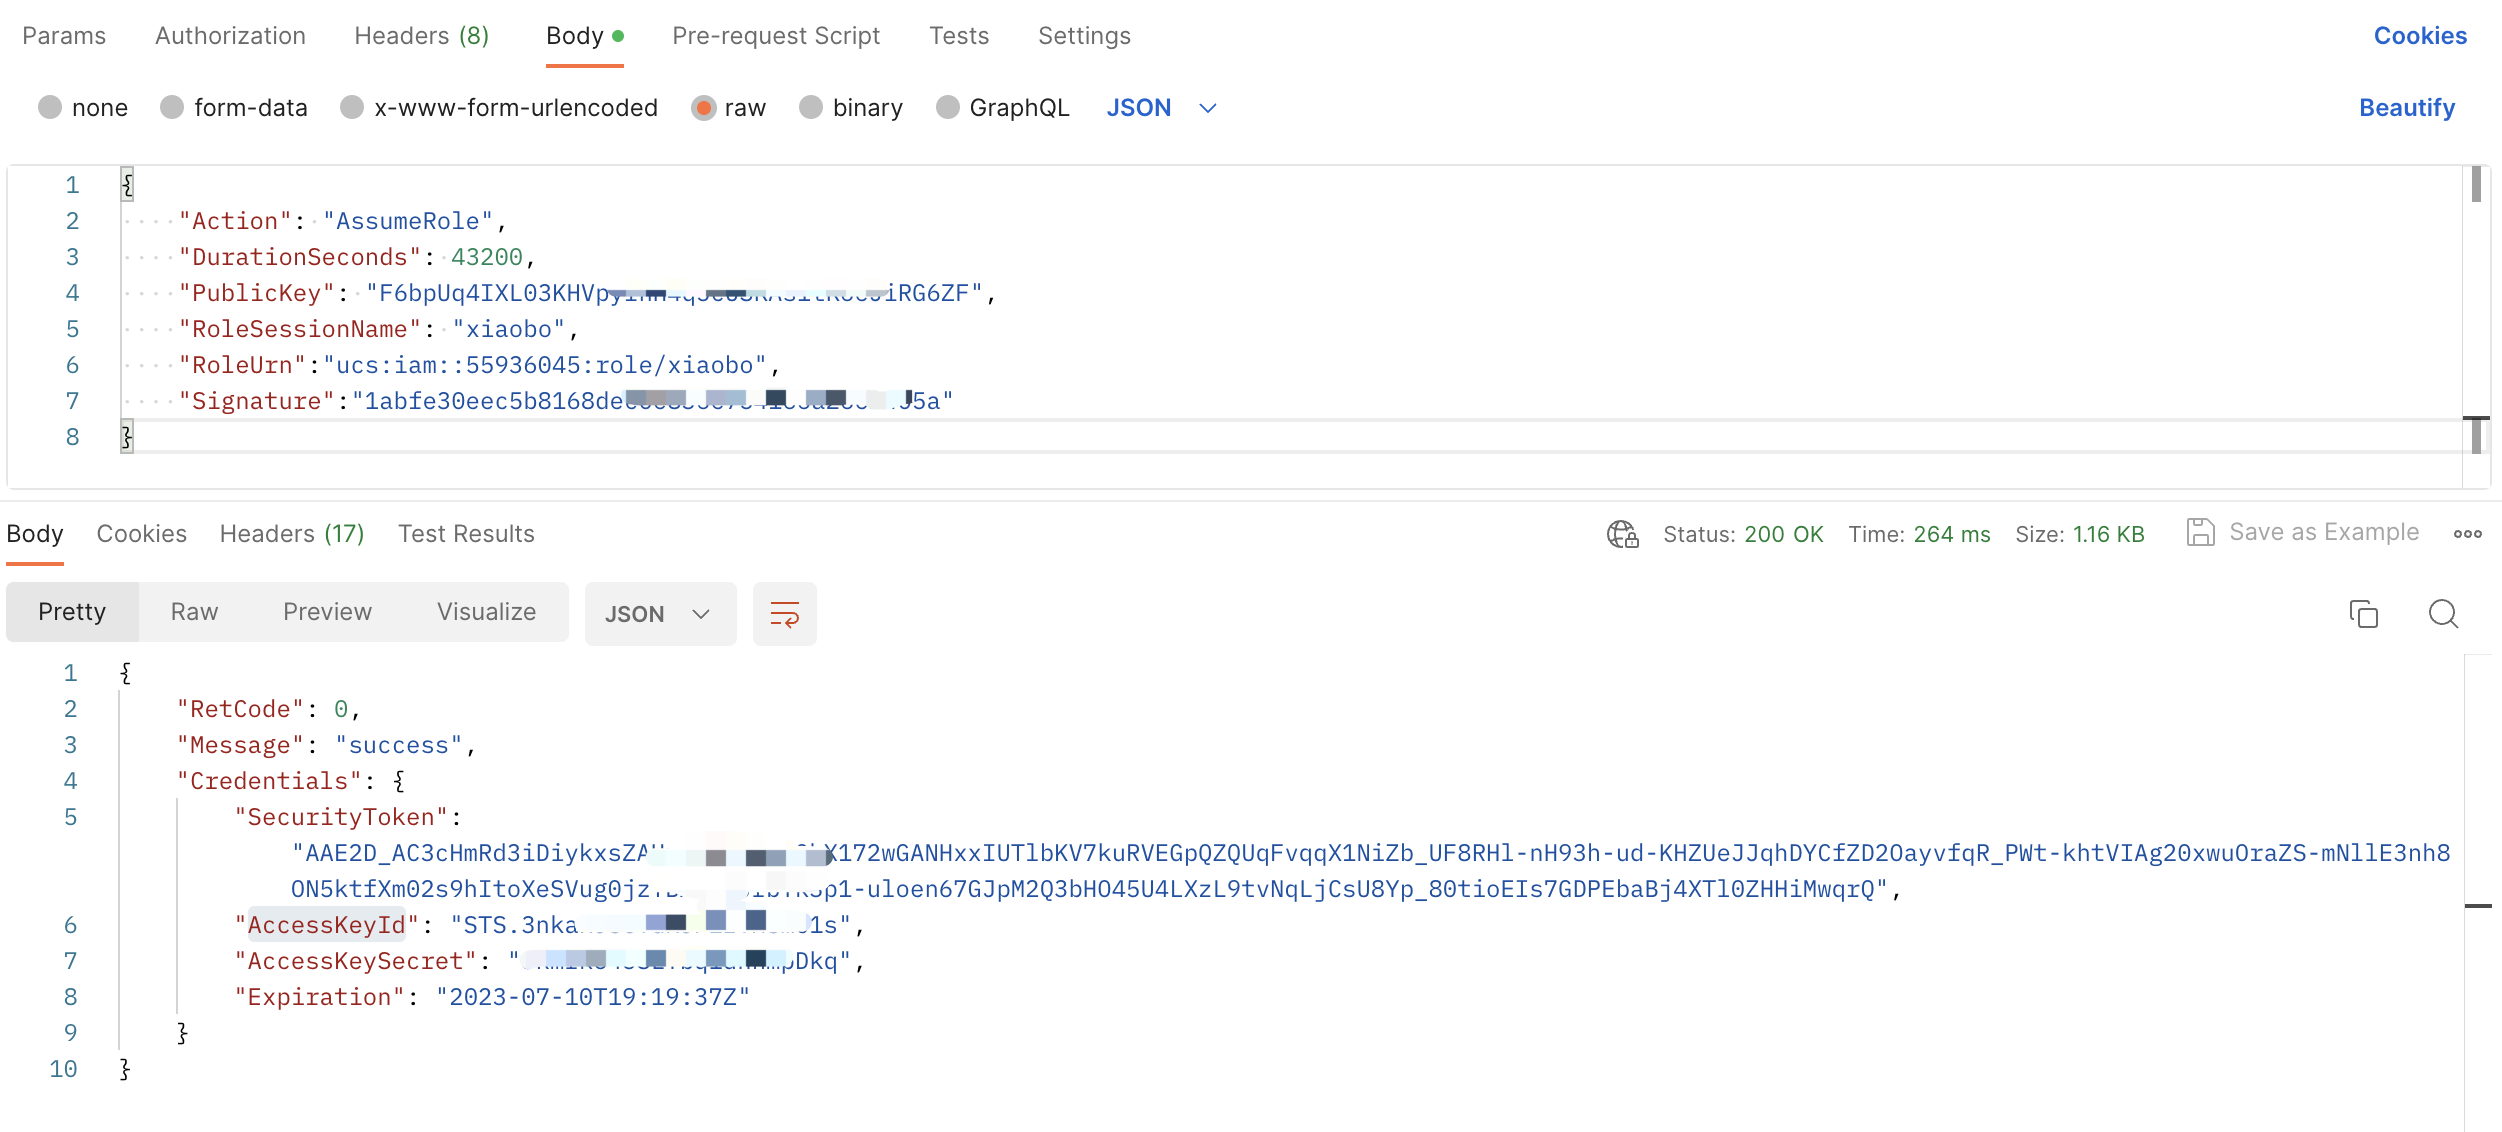
Task: Click the network globe lock icon
Action: pos(1622,534)
